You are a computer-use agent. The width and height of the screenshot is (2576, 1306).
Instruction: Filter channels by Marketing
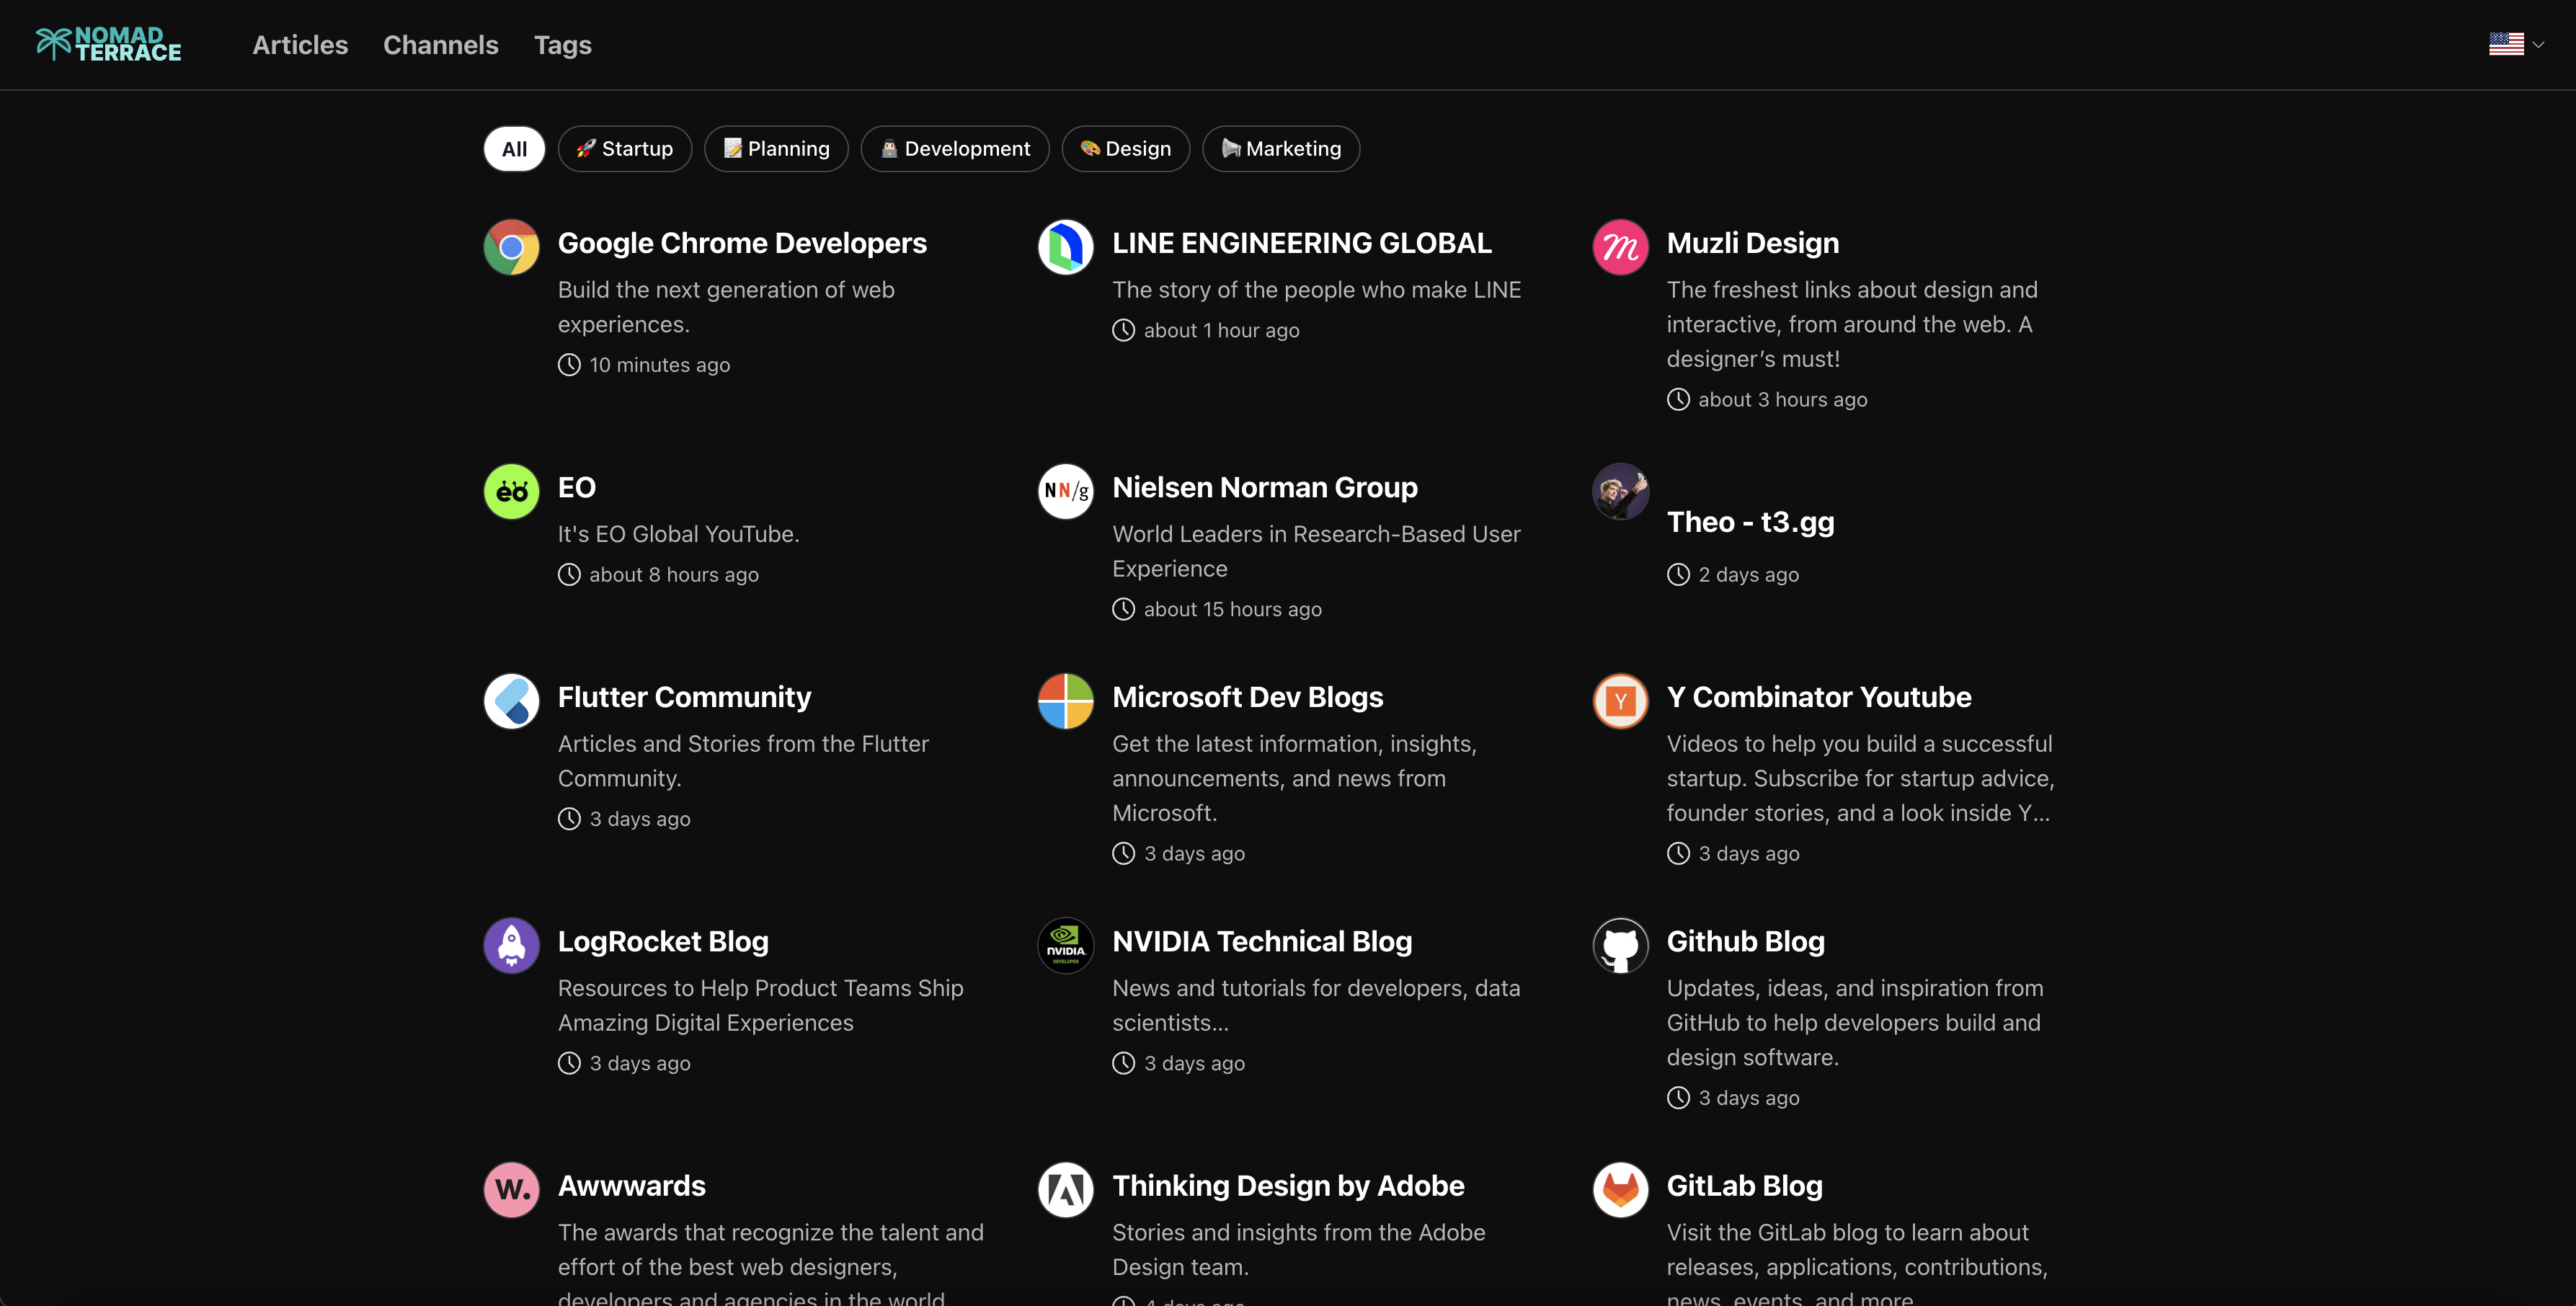pyautogui.click(x=1281, y=149)
